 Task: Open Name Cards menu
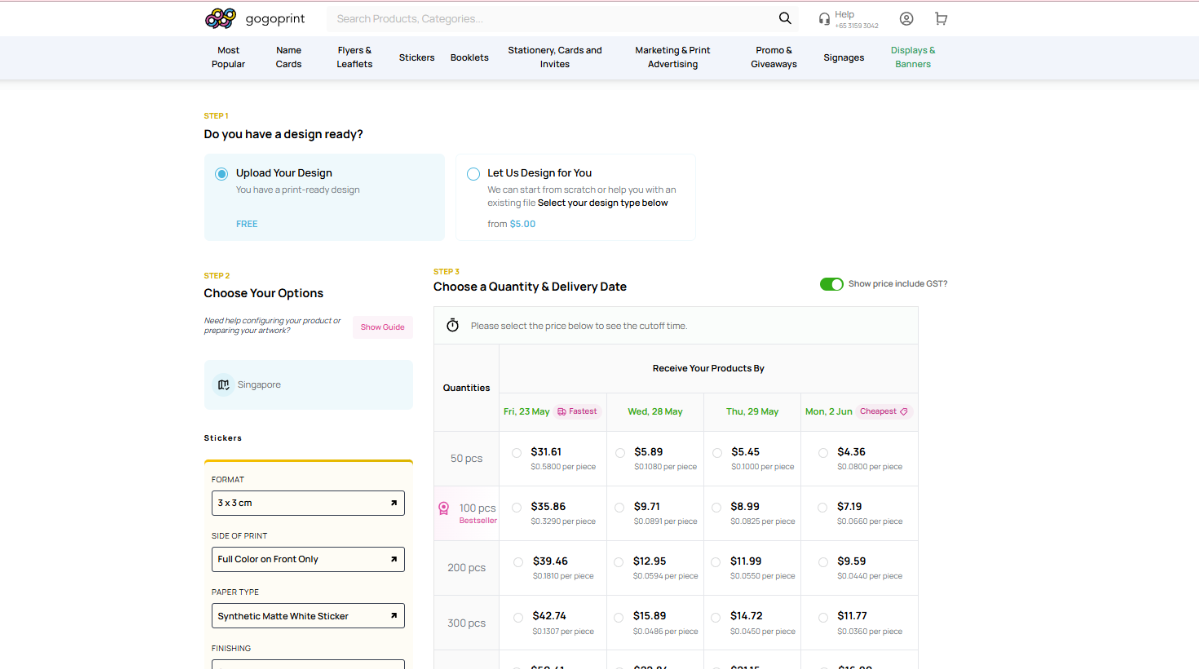click(288, 57)
